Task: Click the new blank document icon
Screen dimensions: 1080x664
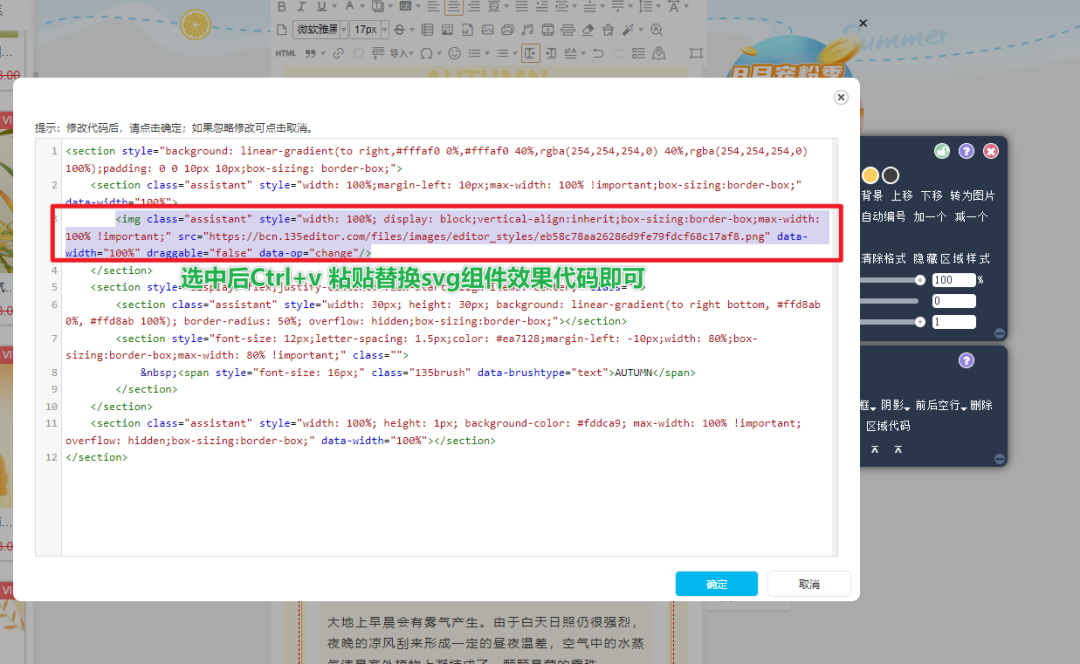Action: tap(282, 30)
